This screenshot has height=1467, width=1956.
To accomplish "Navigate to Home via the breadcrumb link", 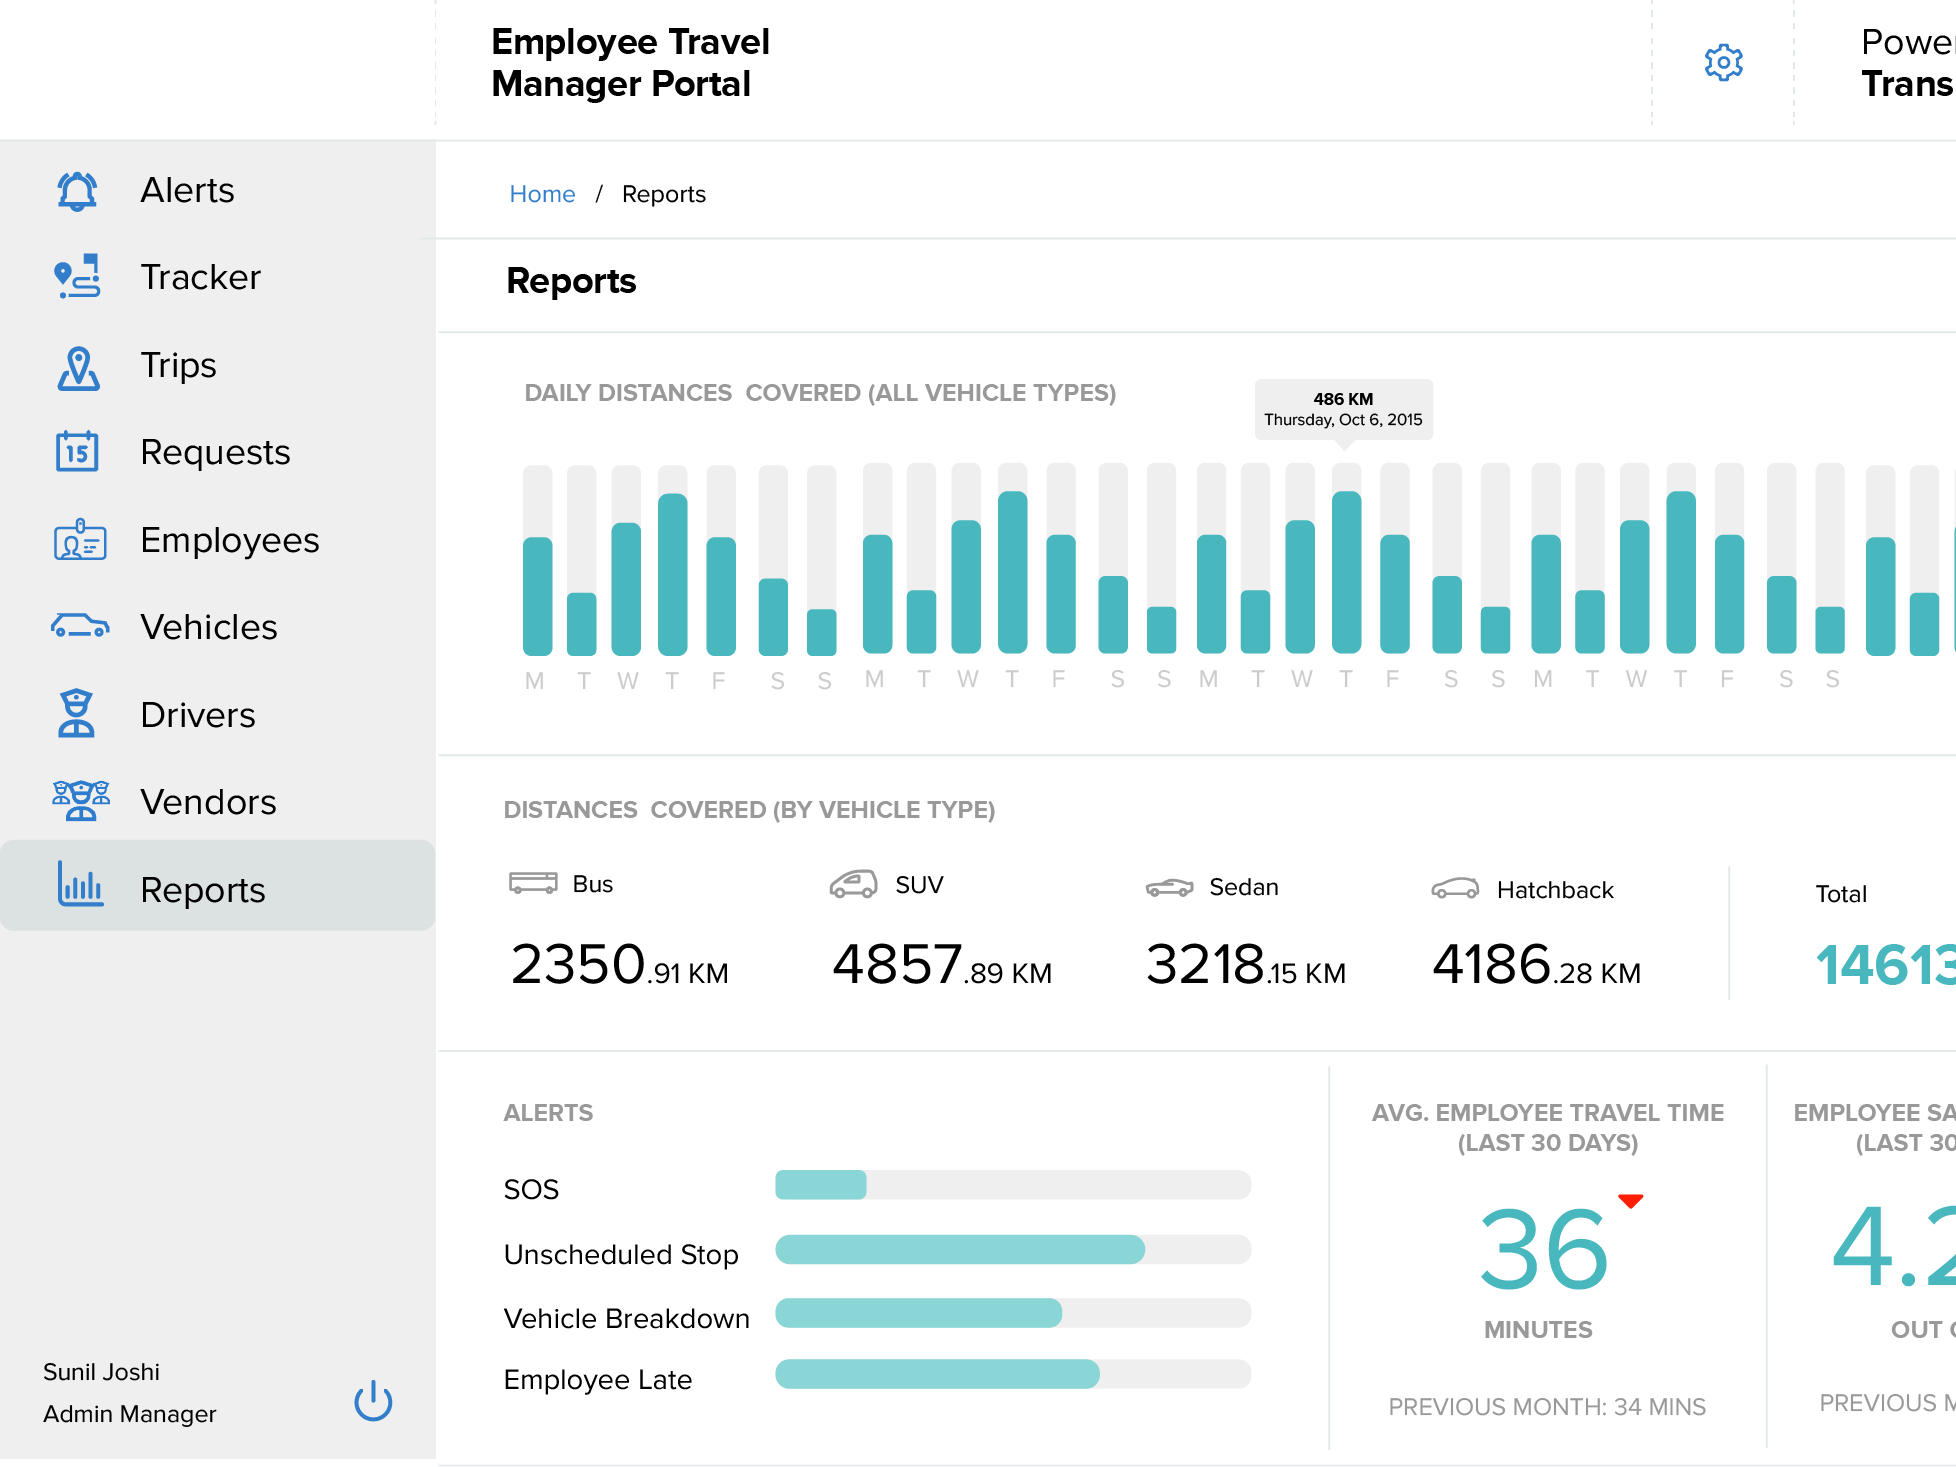I will pos(542,193).
